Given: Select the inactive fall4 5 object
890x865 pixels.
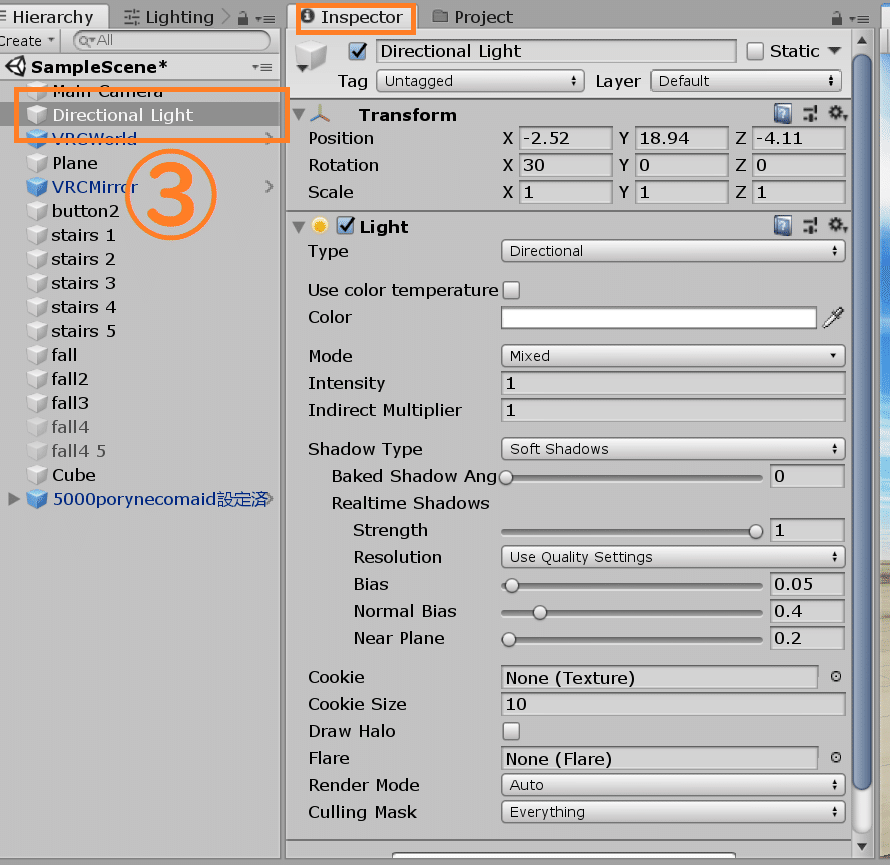Looking at the screenshot, I should click(x=79, y=451).
